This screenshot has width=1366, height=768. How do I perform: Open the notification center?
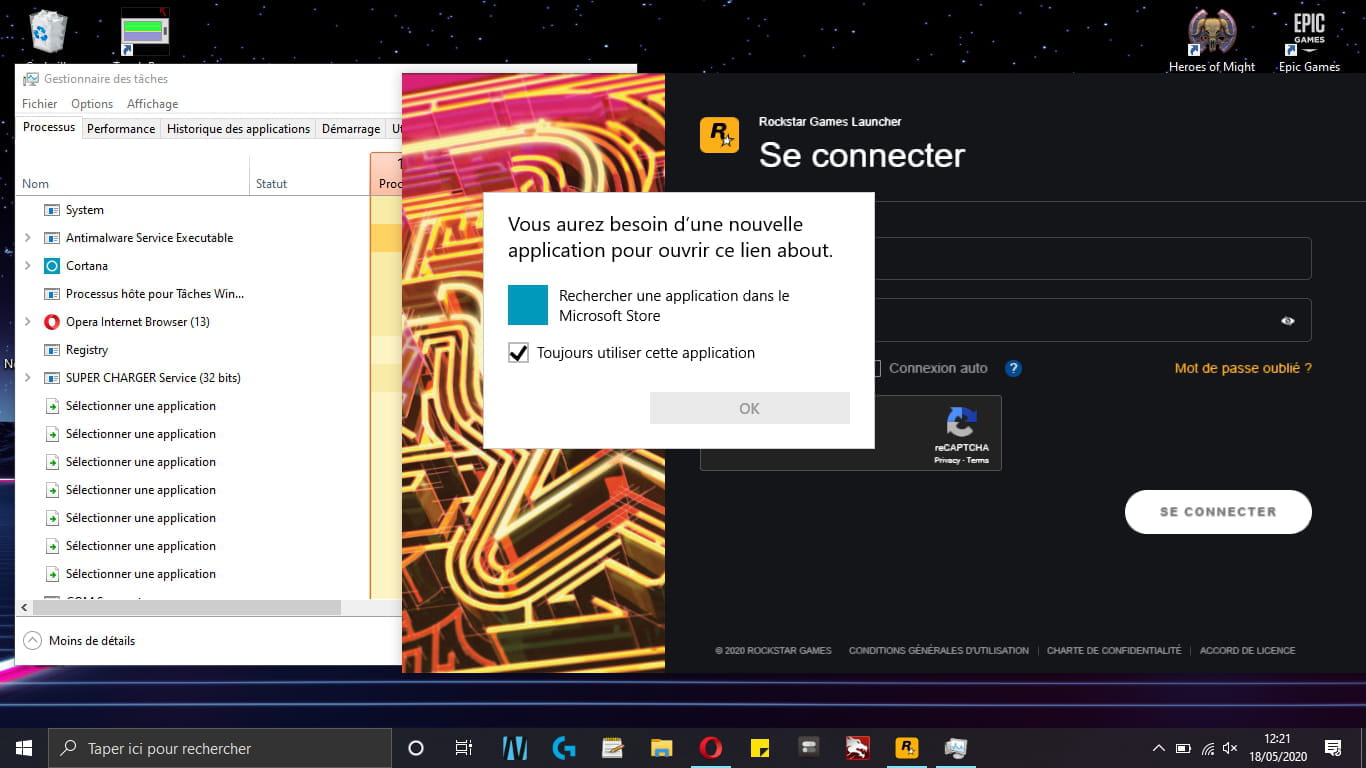[1333, 748]
